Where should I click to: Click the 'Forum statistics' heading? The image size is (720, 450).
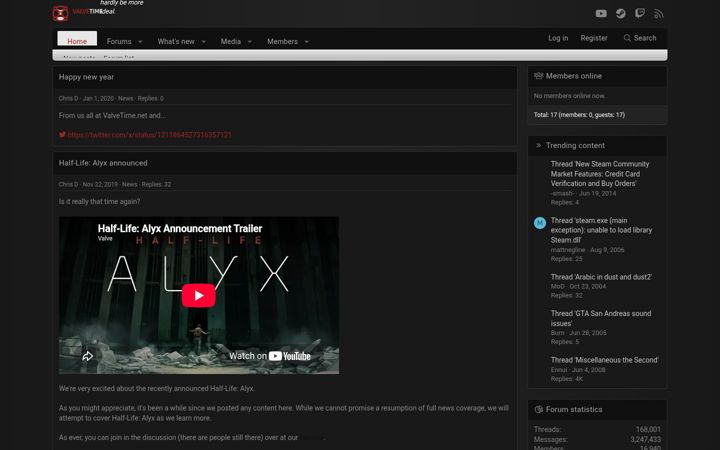click(x=574, y=409)
